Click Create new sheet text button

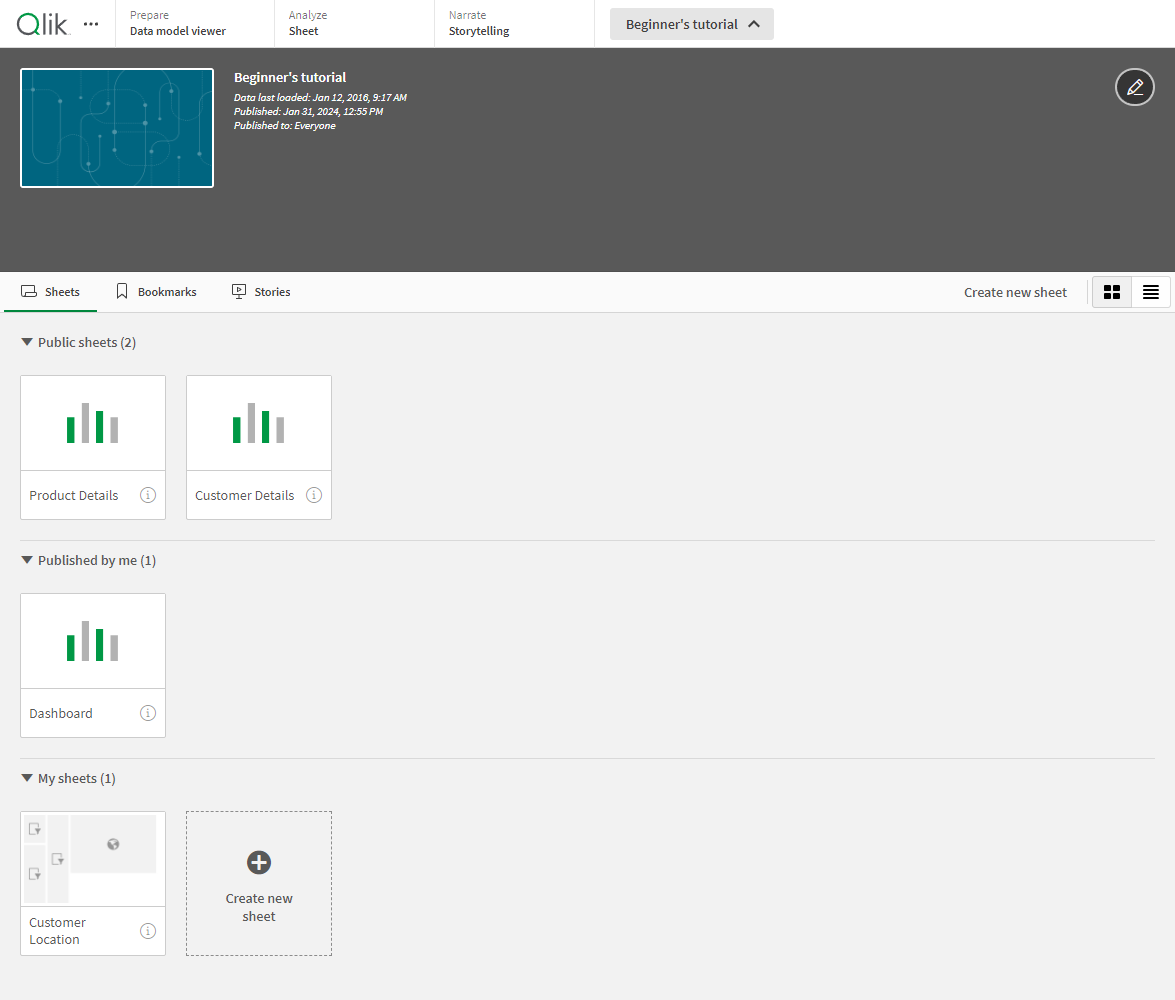pos(1015,292)
